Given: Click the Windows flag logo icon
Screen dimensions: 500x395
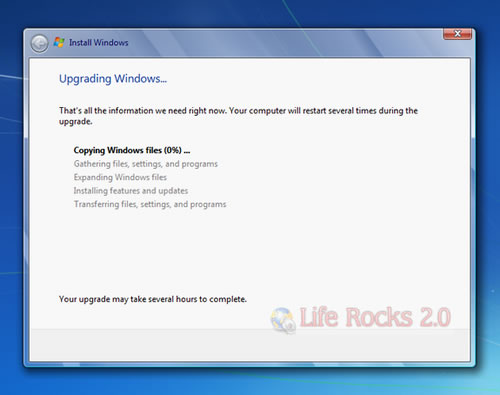Looking at the screenshot, I should 59,42.
